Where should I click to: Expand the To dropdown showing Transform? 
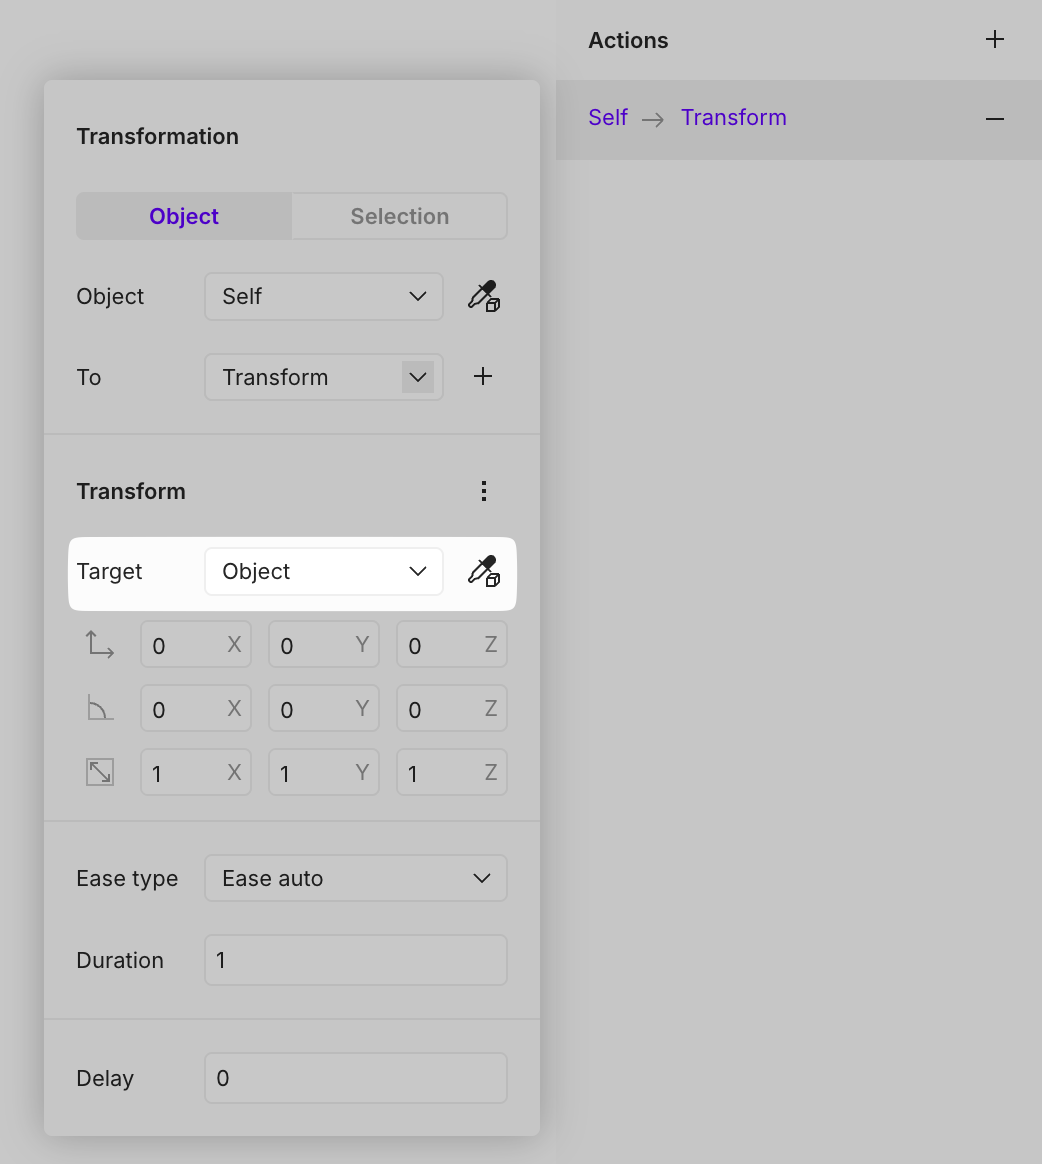click(418, 377)
